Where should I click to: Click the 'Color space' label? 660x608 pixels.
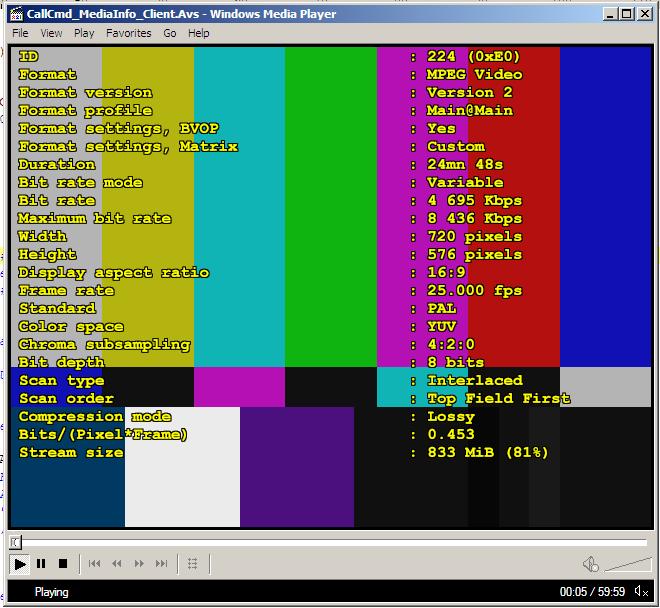(71, 327)
